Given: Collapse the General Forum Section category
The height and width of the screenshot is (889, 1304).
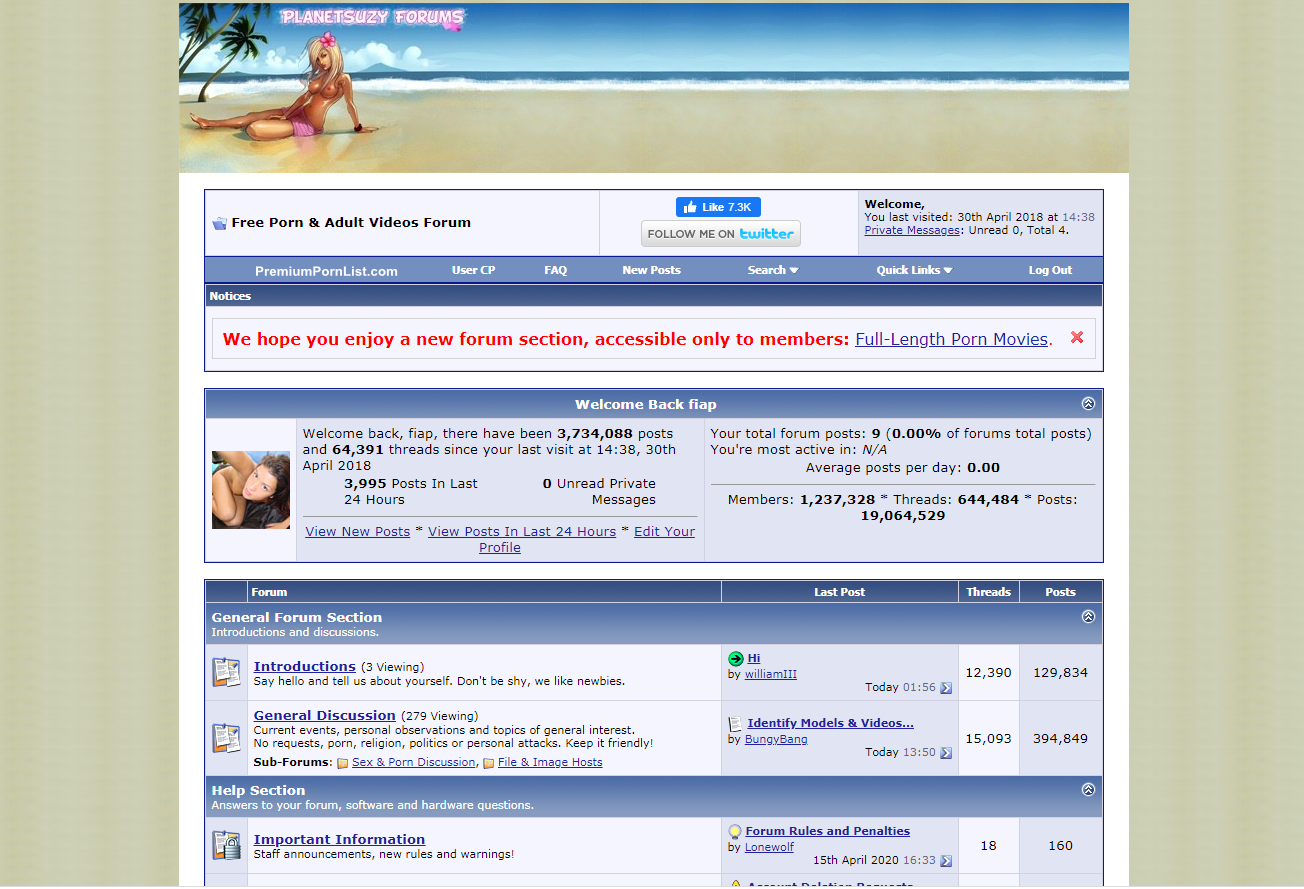Looking at the screenshot, I should (x=1088, y=617).
